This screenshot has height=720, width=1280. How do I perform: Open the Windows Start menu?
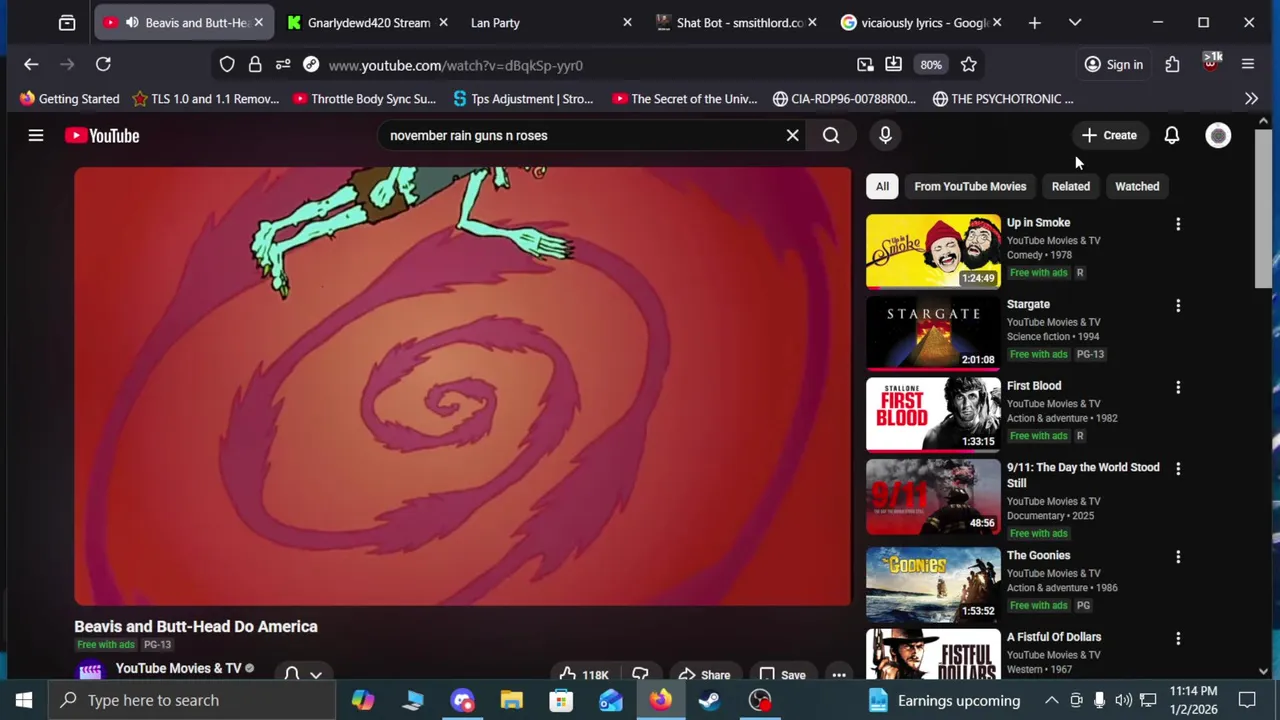click(x=24, y=700)
